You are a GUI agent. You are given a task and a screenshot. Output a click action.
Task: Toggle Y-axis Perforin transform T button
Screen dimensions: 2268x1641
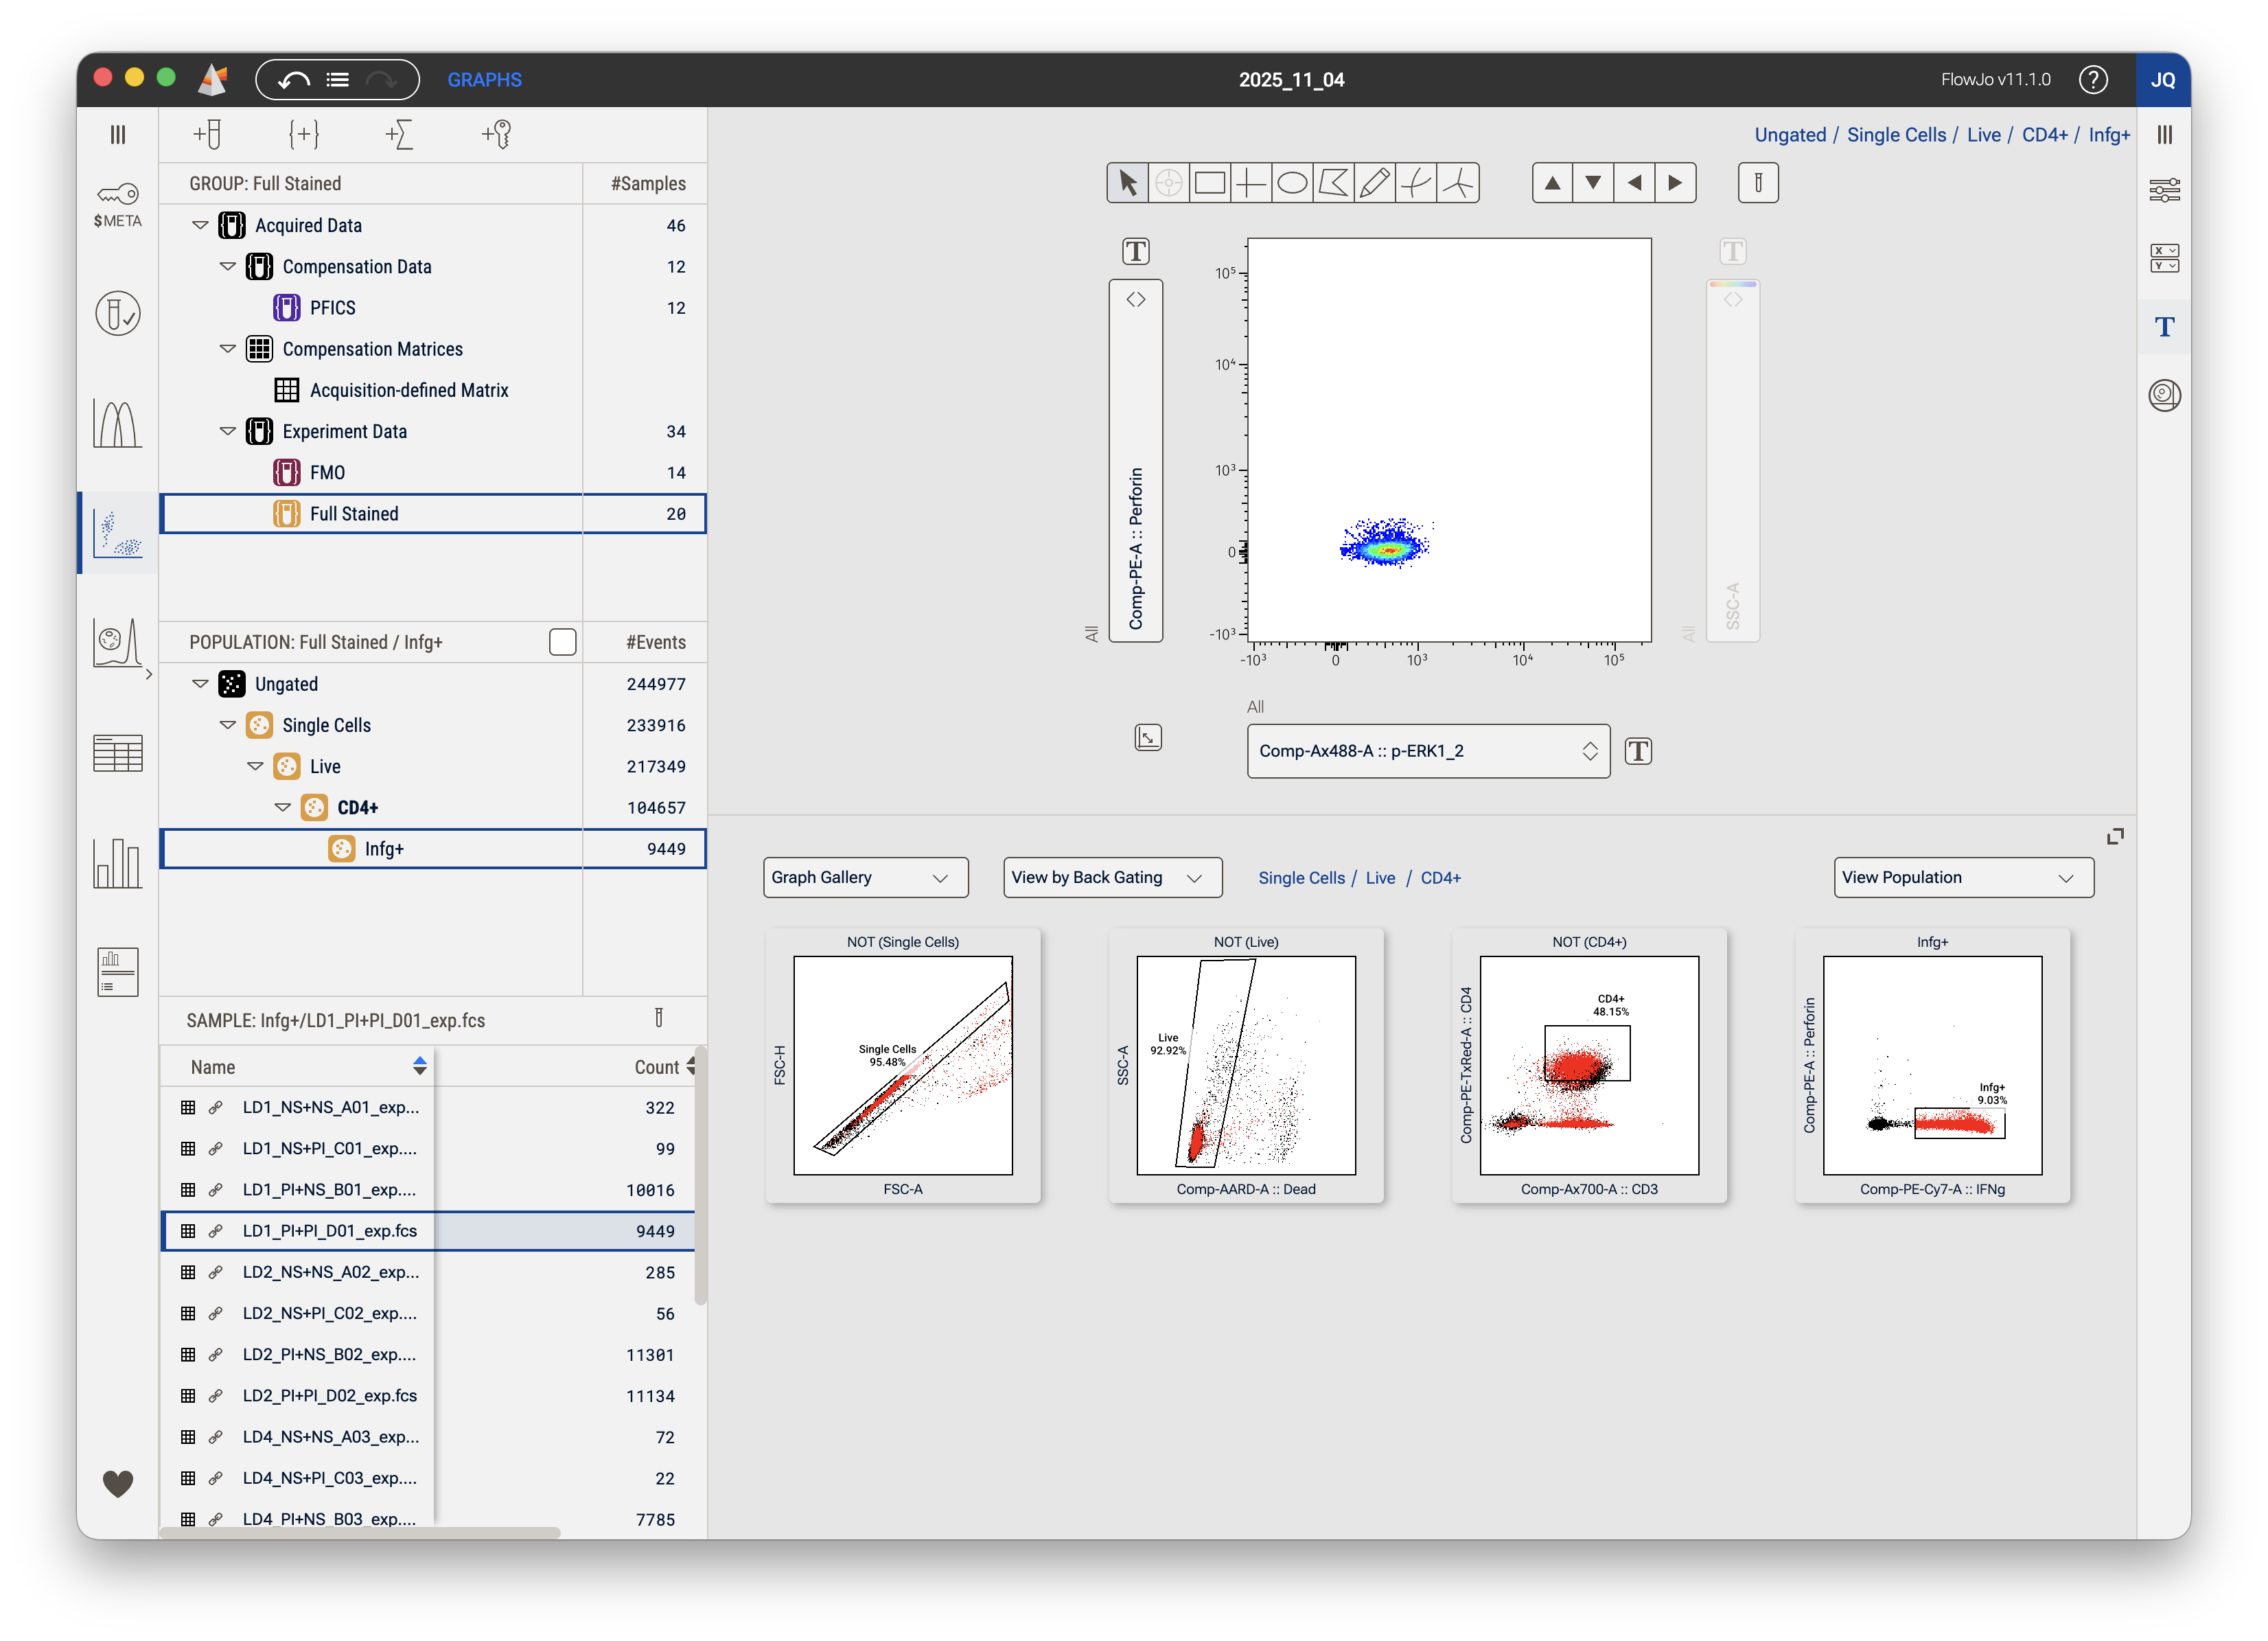(1135, 251)
